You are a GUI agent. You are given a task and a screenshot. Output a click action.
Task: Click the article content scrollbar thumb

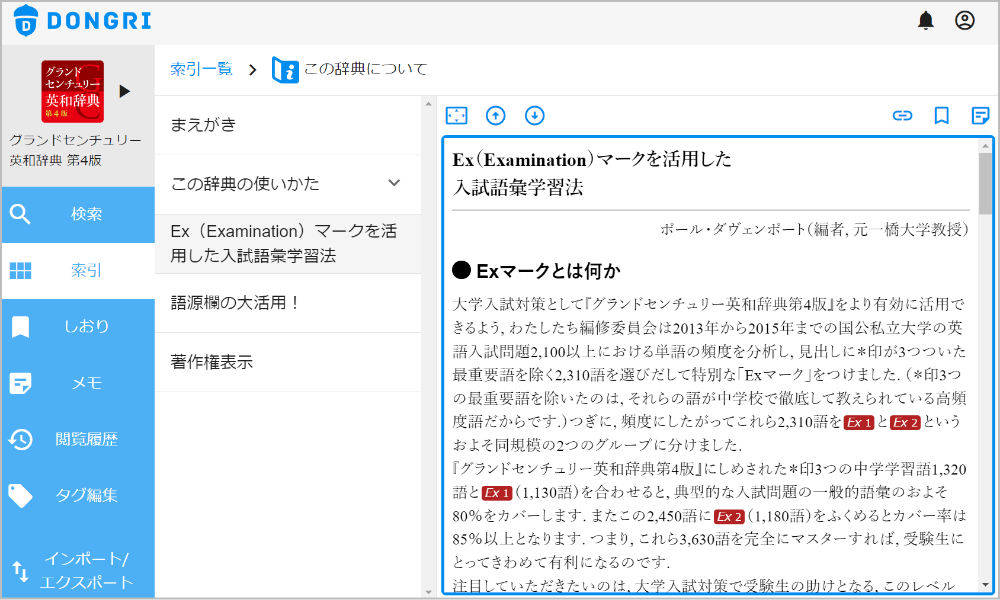985,184
